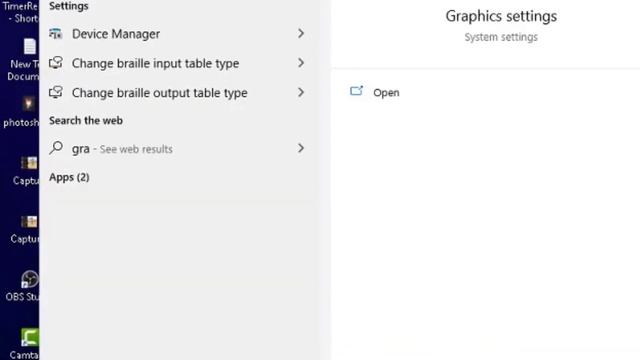Select the New Text Document desktop icon

30,47
